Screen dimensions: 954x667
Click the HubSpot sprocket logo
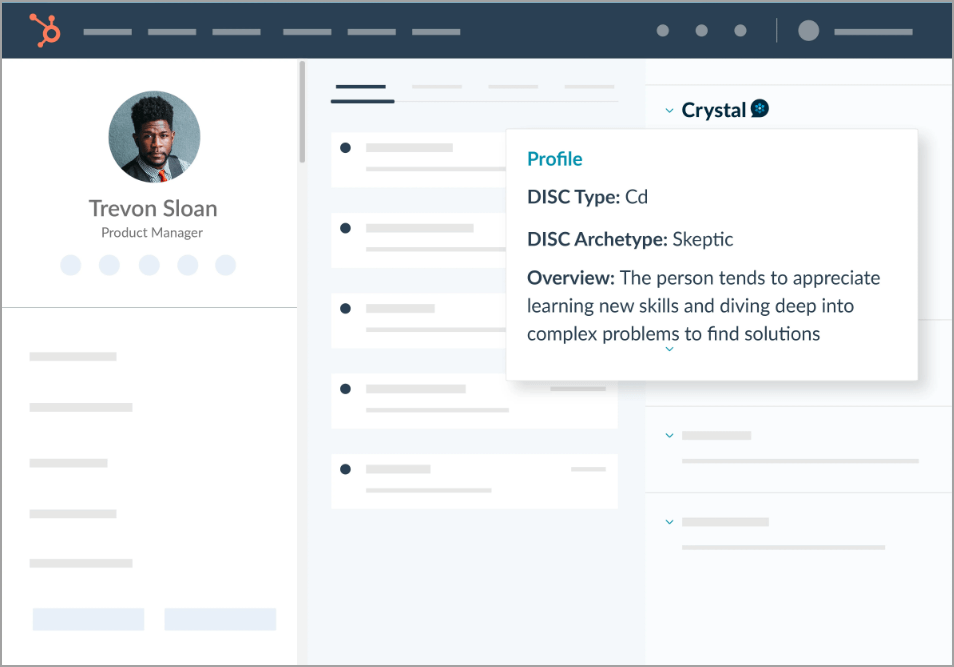coord(45,30)
